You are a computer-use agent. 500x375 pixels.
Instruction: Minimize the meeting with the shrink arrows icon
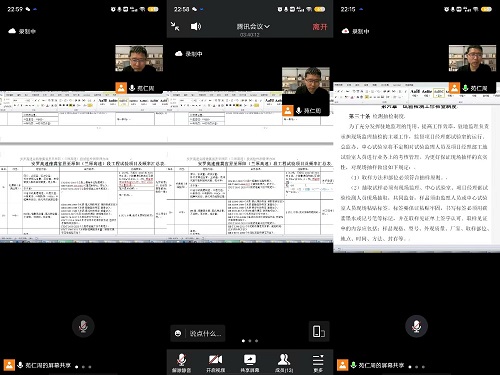coord(175,26)
